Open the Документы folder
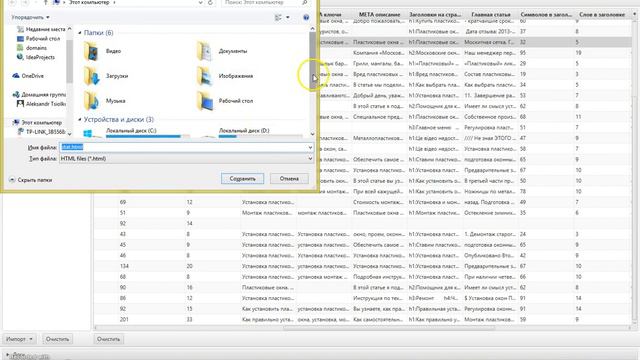 tap(222, 51)
